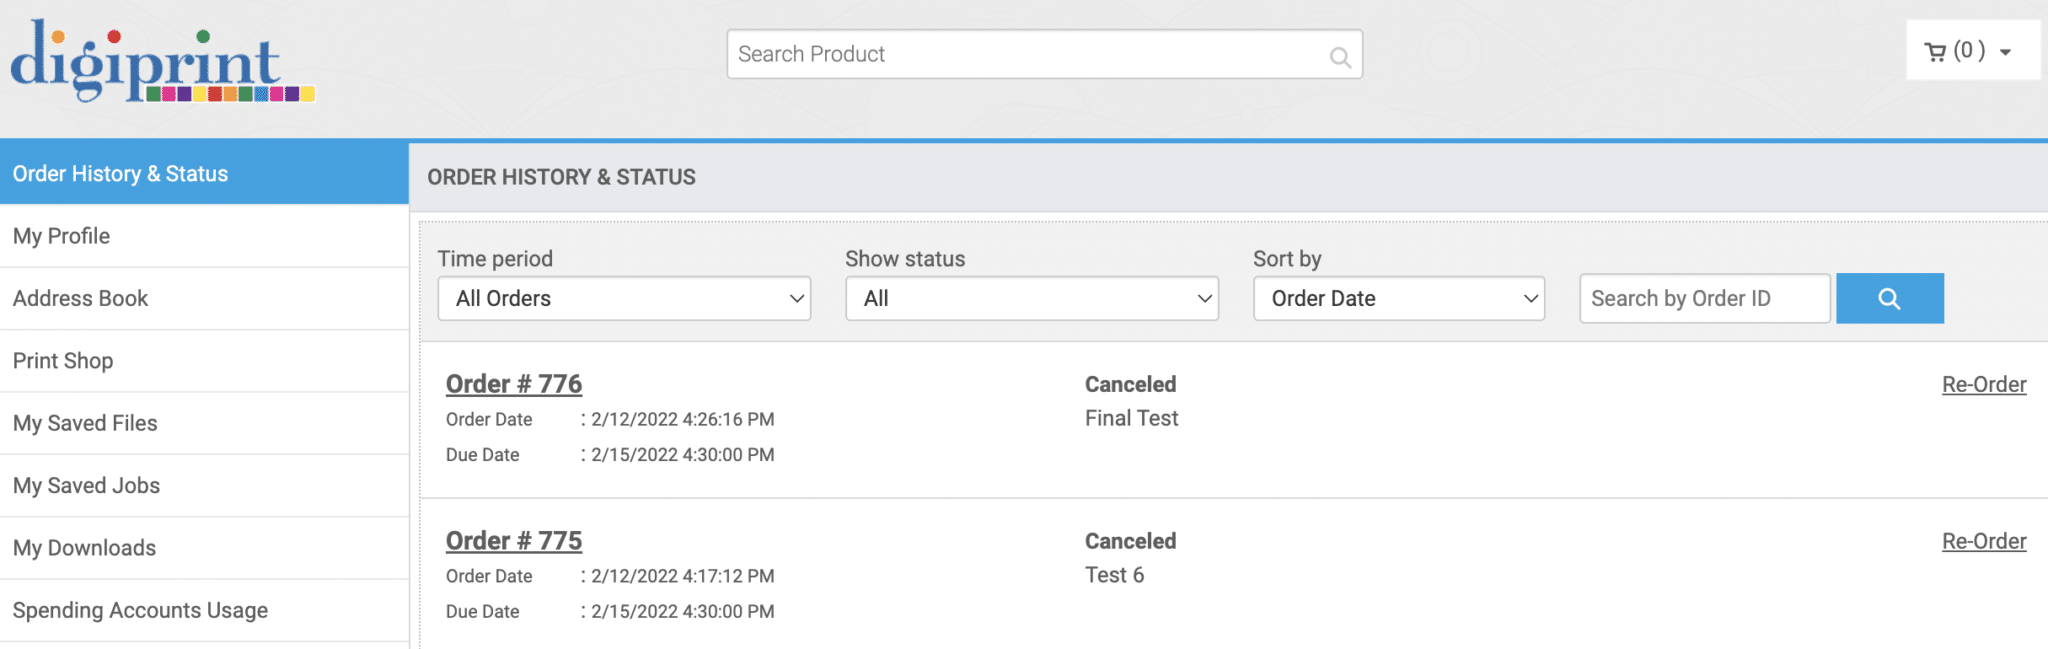Open My Profile
Viewport: 2048px width, 649px height.
tap(204, 236)
